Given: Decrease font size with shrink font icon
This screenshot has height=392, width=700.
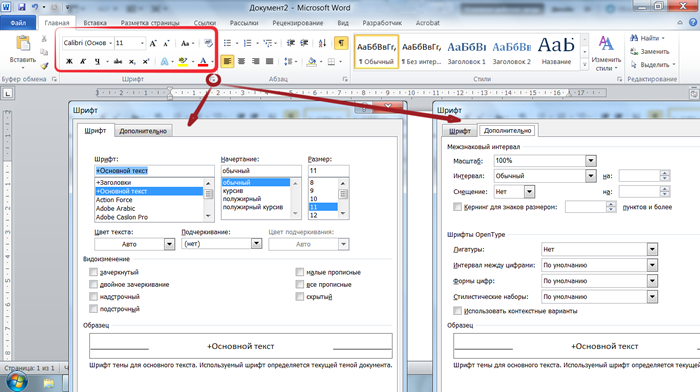Looking at the screenshot, I should [x=167, y=43].
